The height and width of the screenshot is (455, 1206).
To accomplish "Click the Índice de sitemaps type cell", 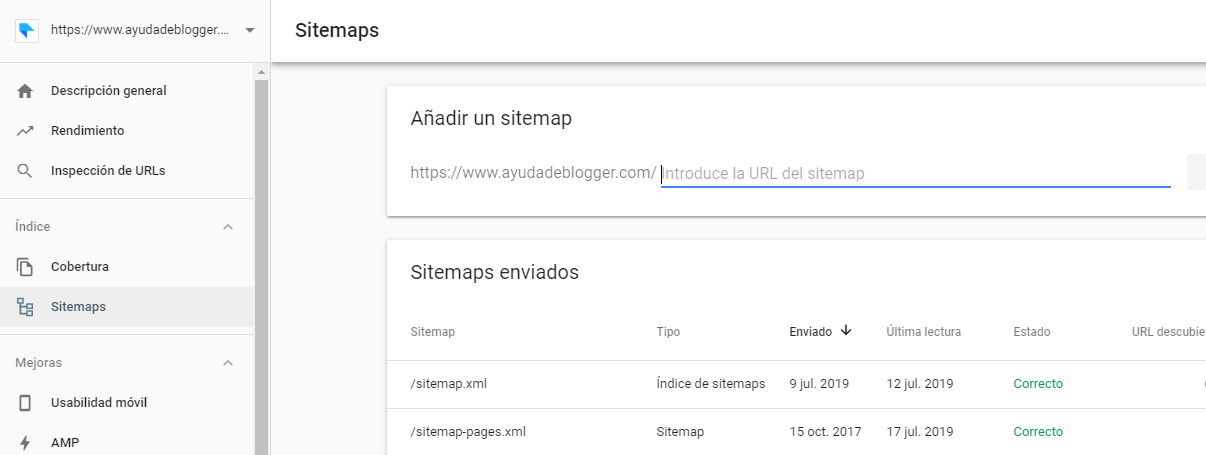I will click(x=711, y=384).
